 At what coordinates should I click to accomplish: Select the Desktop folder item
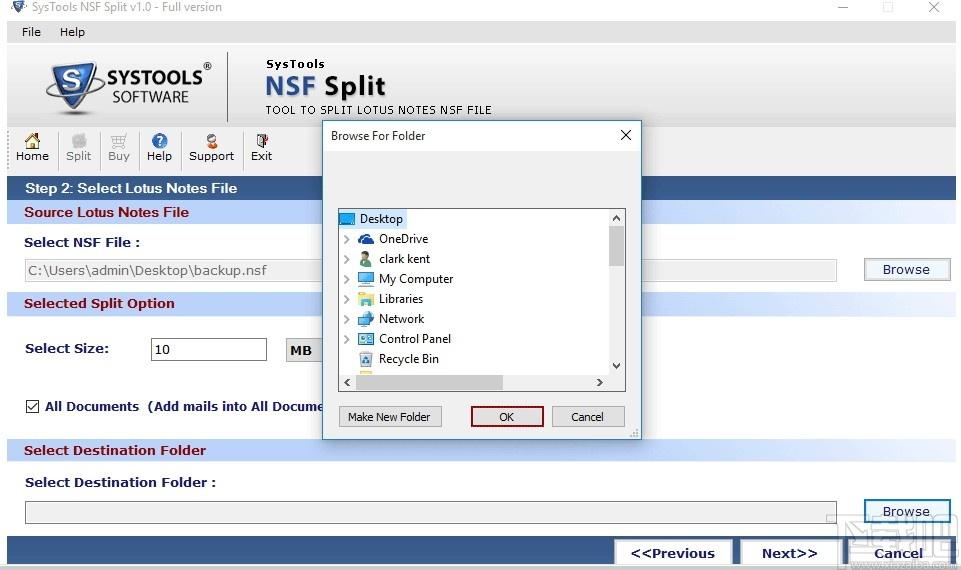point(372,219)
